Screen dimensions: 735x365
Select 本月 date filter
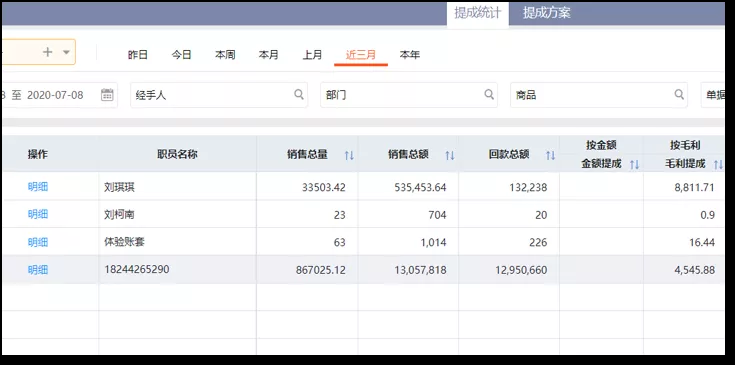269,55
